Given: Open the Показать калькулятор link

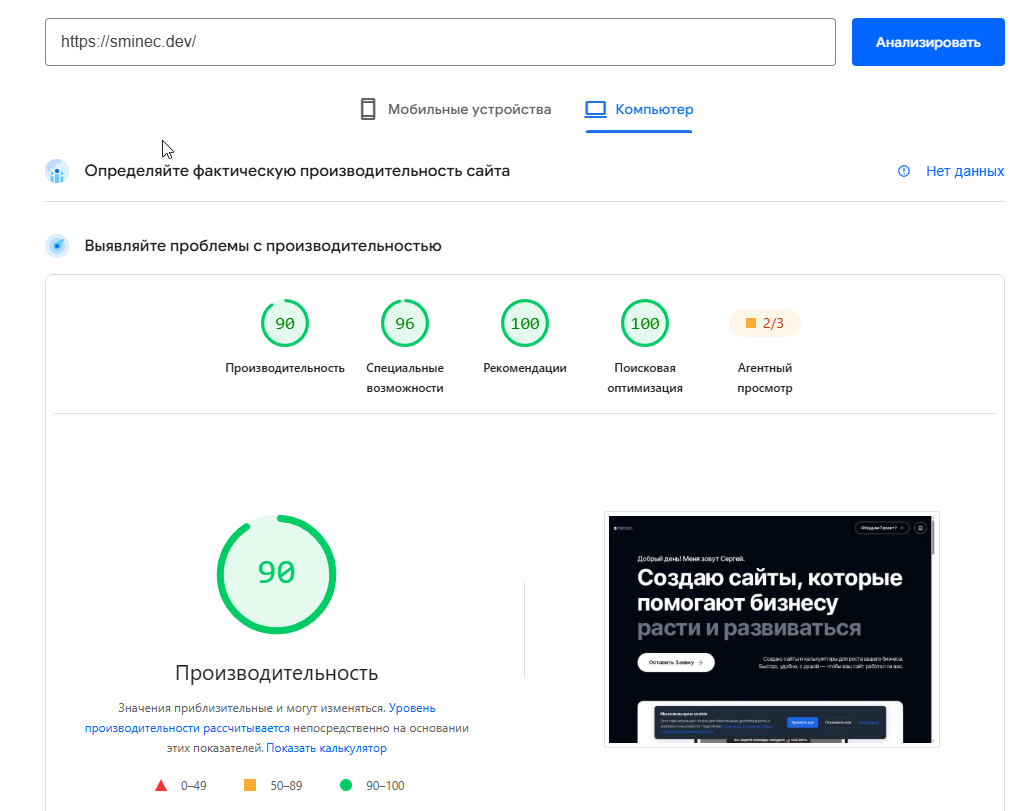Looking at the screenshot, I should point(326,748).
